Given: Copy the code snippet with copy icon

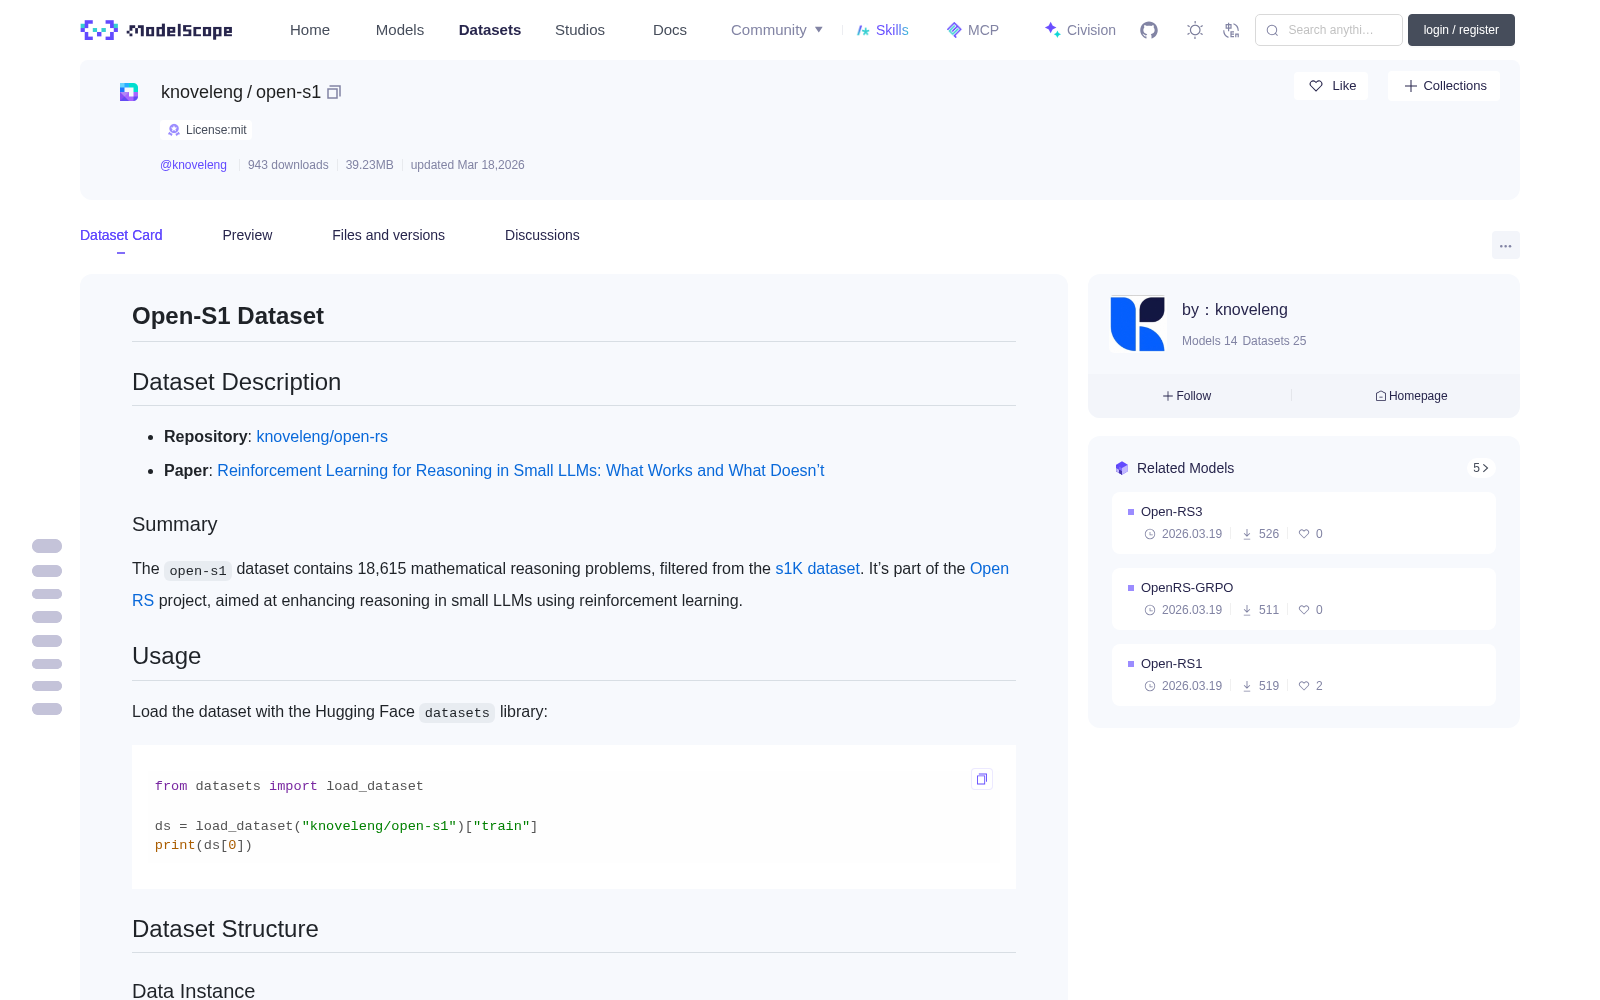Looking at the screenshot, I should point(982,779).
